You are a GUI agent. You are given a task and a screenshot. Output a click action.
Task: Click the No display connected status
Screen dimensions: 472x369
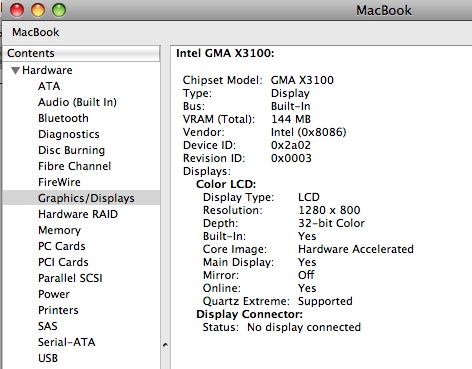point(304,327)
